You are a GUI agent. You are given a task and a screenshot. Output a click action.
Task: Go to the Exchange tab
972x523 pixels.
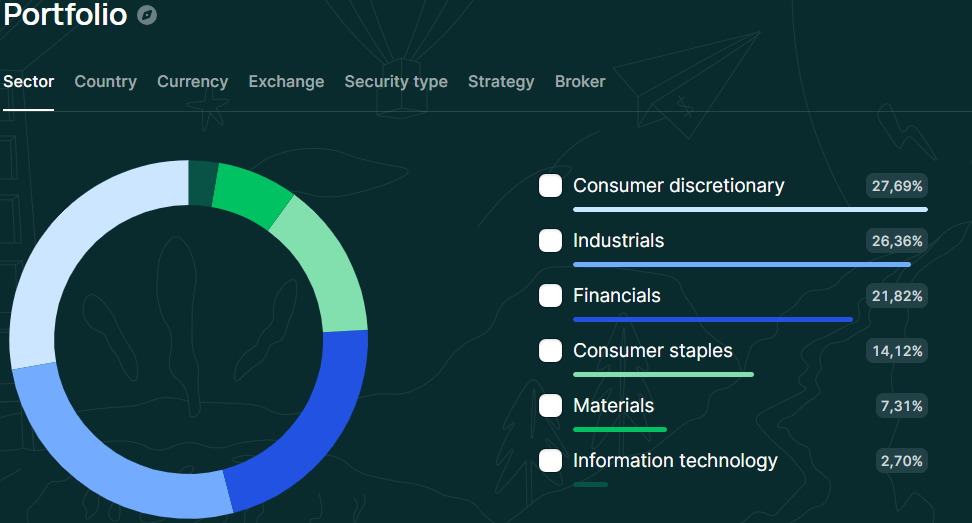coord(286,82)
